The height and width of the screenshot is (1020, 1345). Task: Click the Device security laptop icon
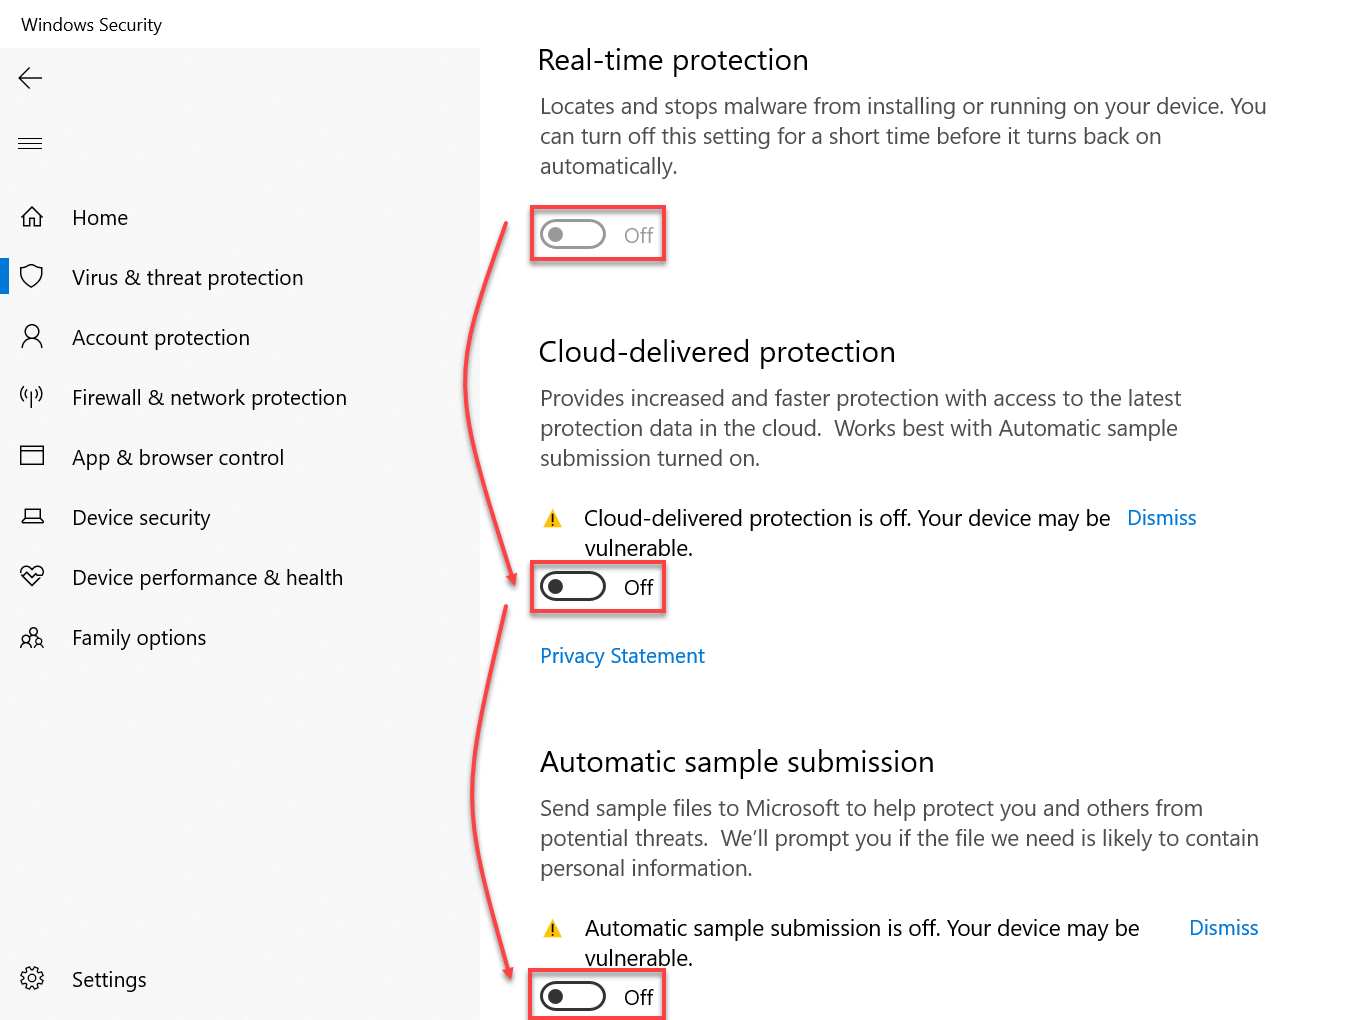pos(32,517)
